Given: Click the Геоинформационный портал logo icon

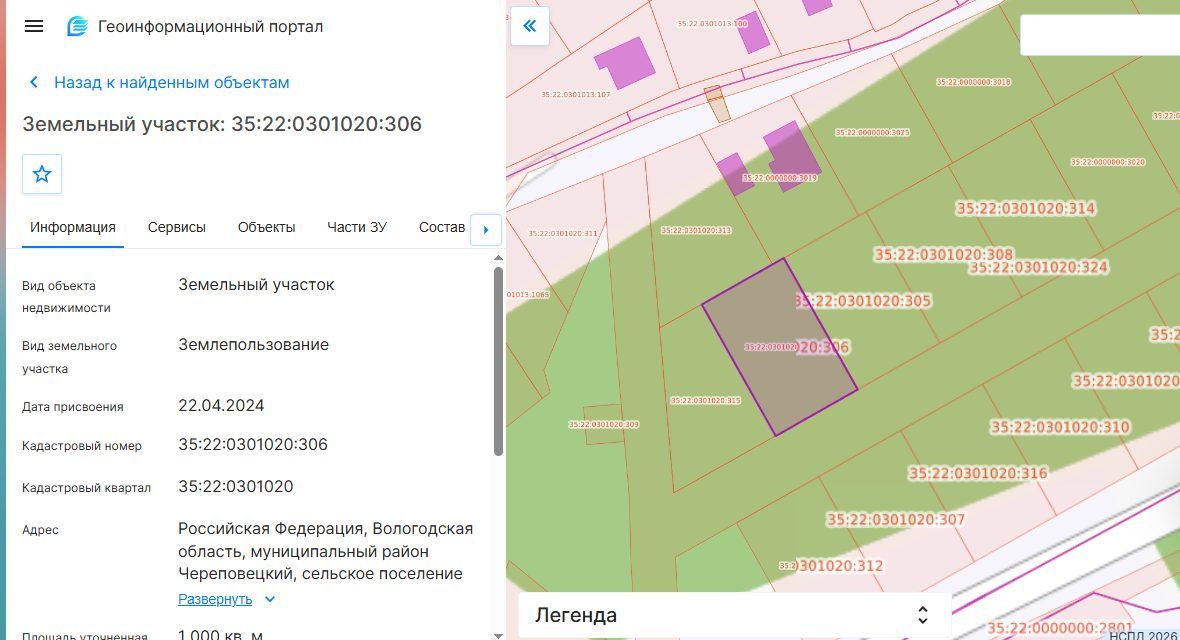Looking at the screenshot, I should click(x=77, y=26).
